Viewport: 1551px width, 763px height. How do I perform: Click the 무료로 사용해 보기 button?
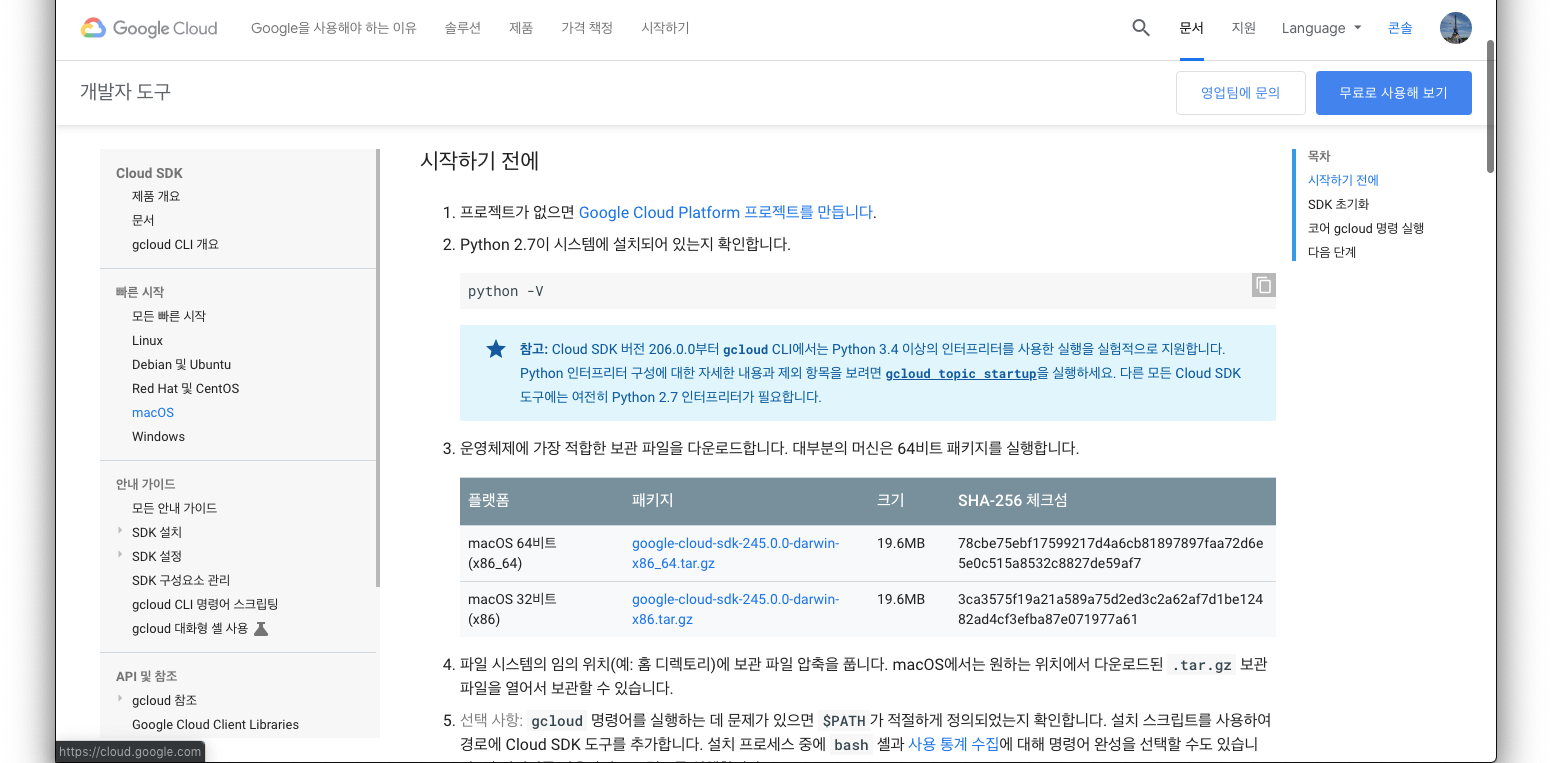(x=1394, y=93)
